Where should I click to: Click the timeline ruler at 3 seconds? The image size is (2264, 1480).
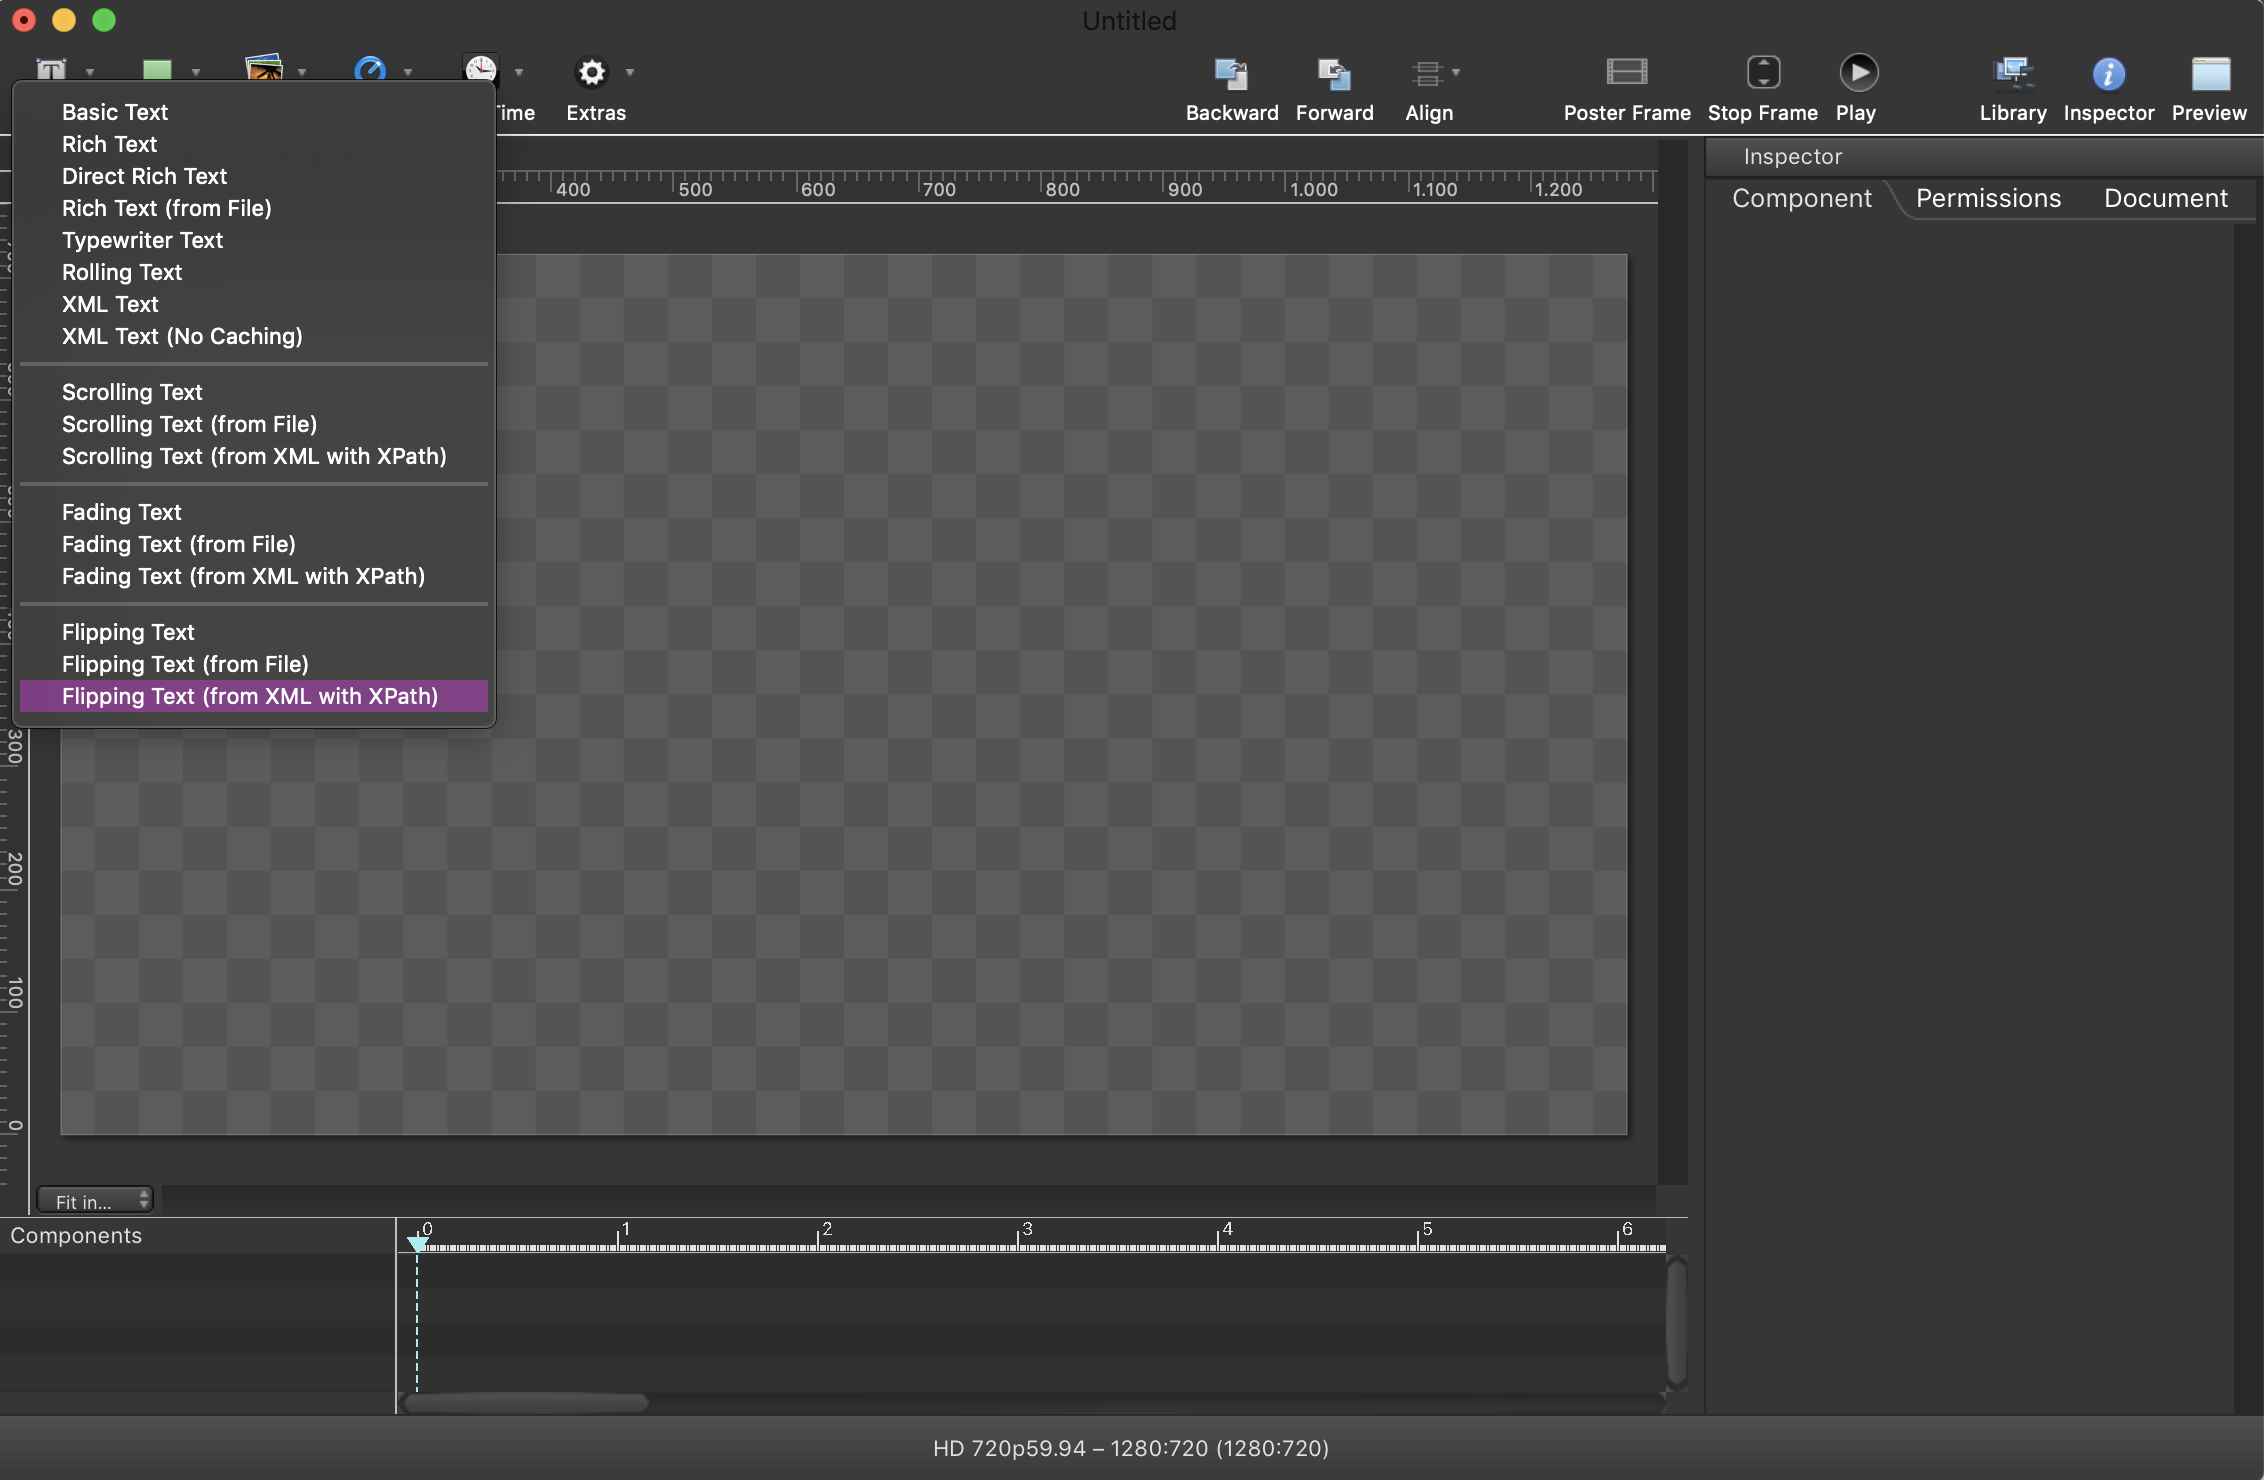coord(1019,1238)
